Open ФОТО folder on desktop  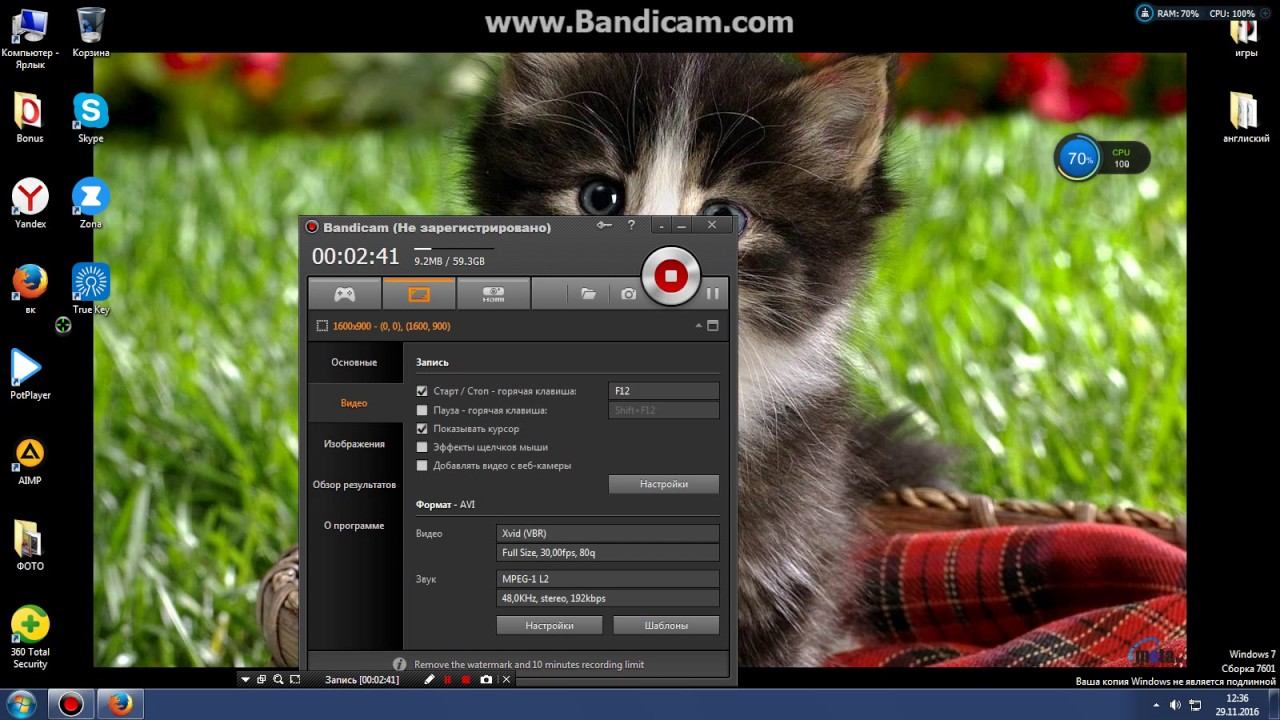30,546
